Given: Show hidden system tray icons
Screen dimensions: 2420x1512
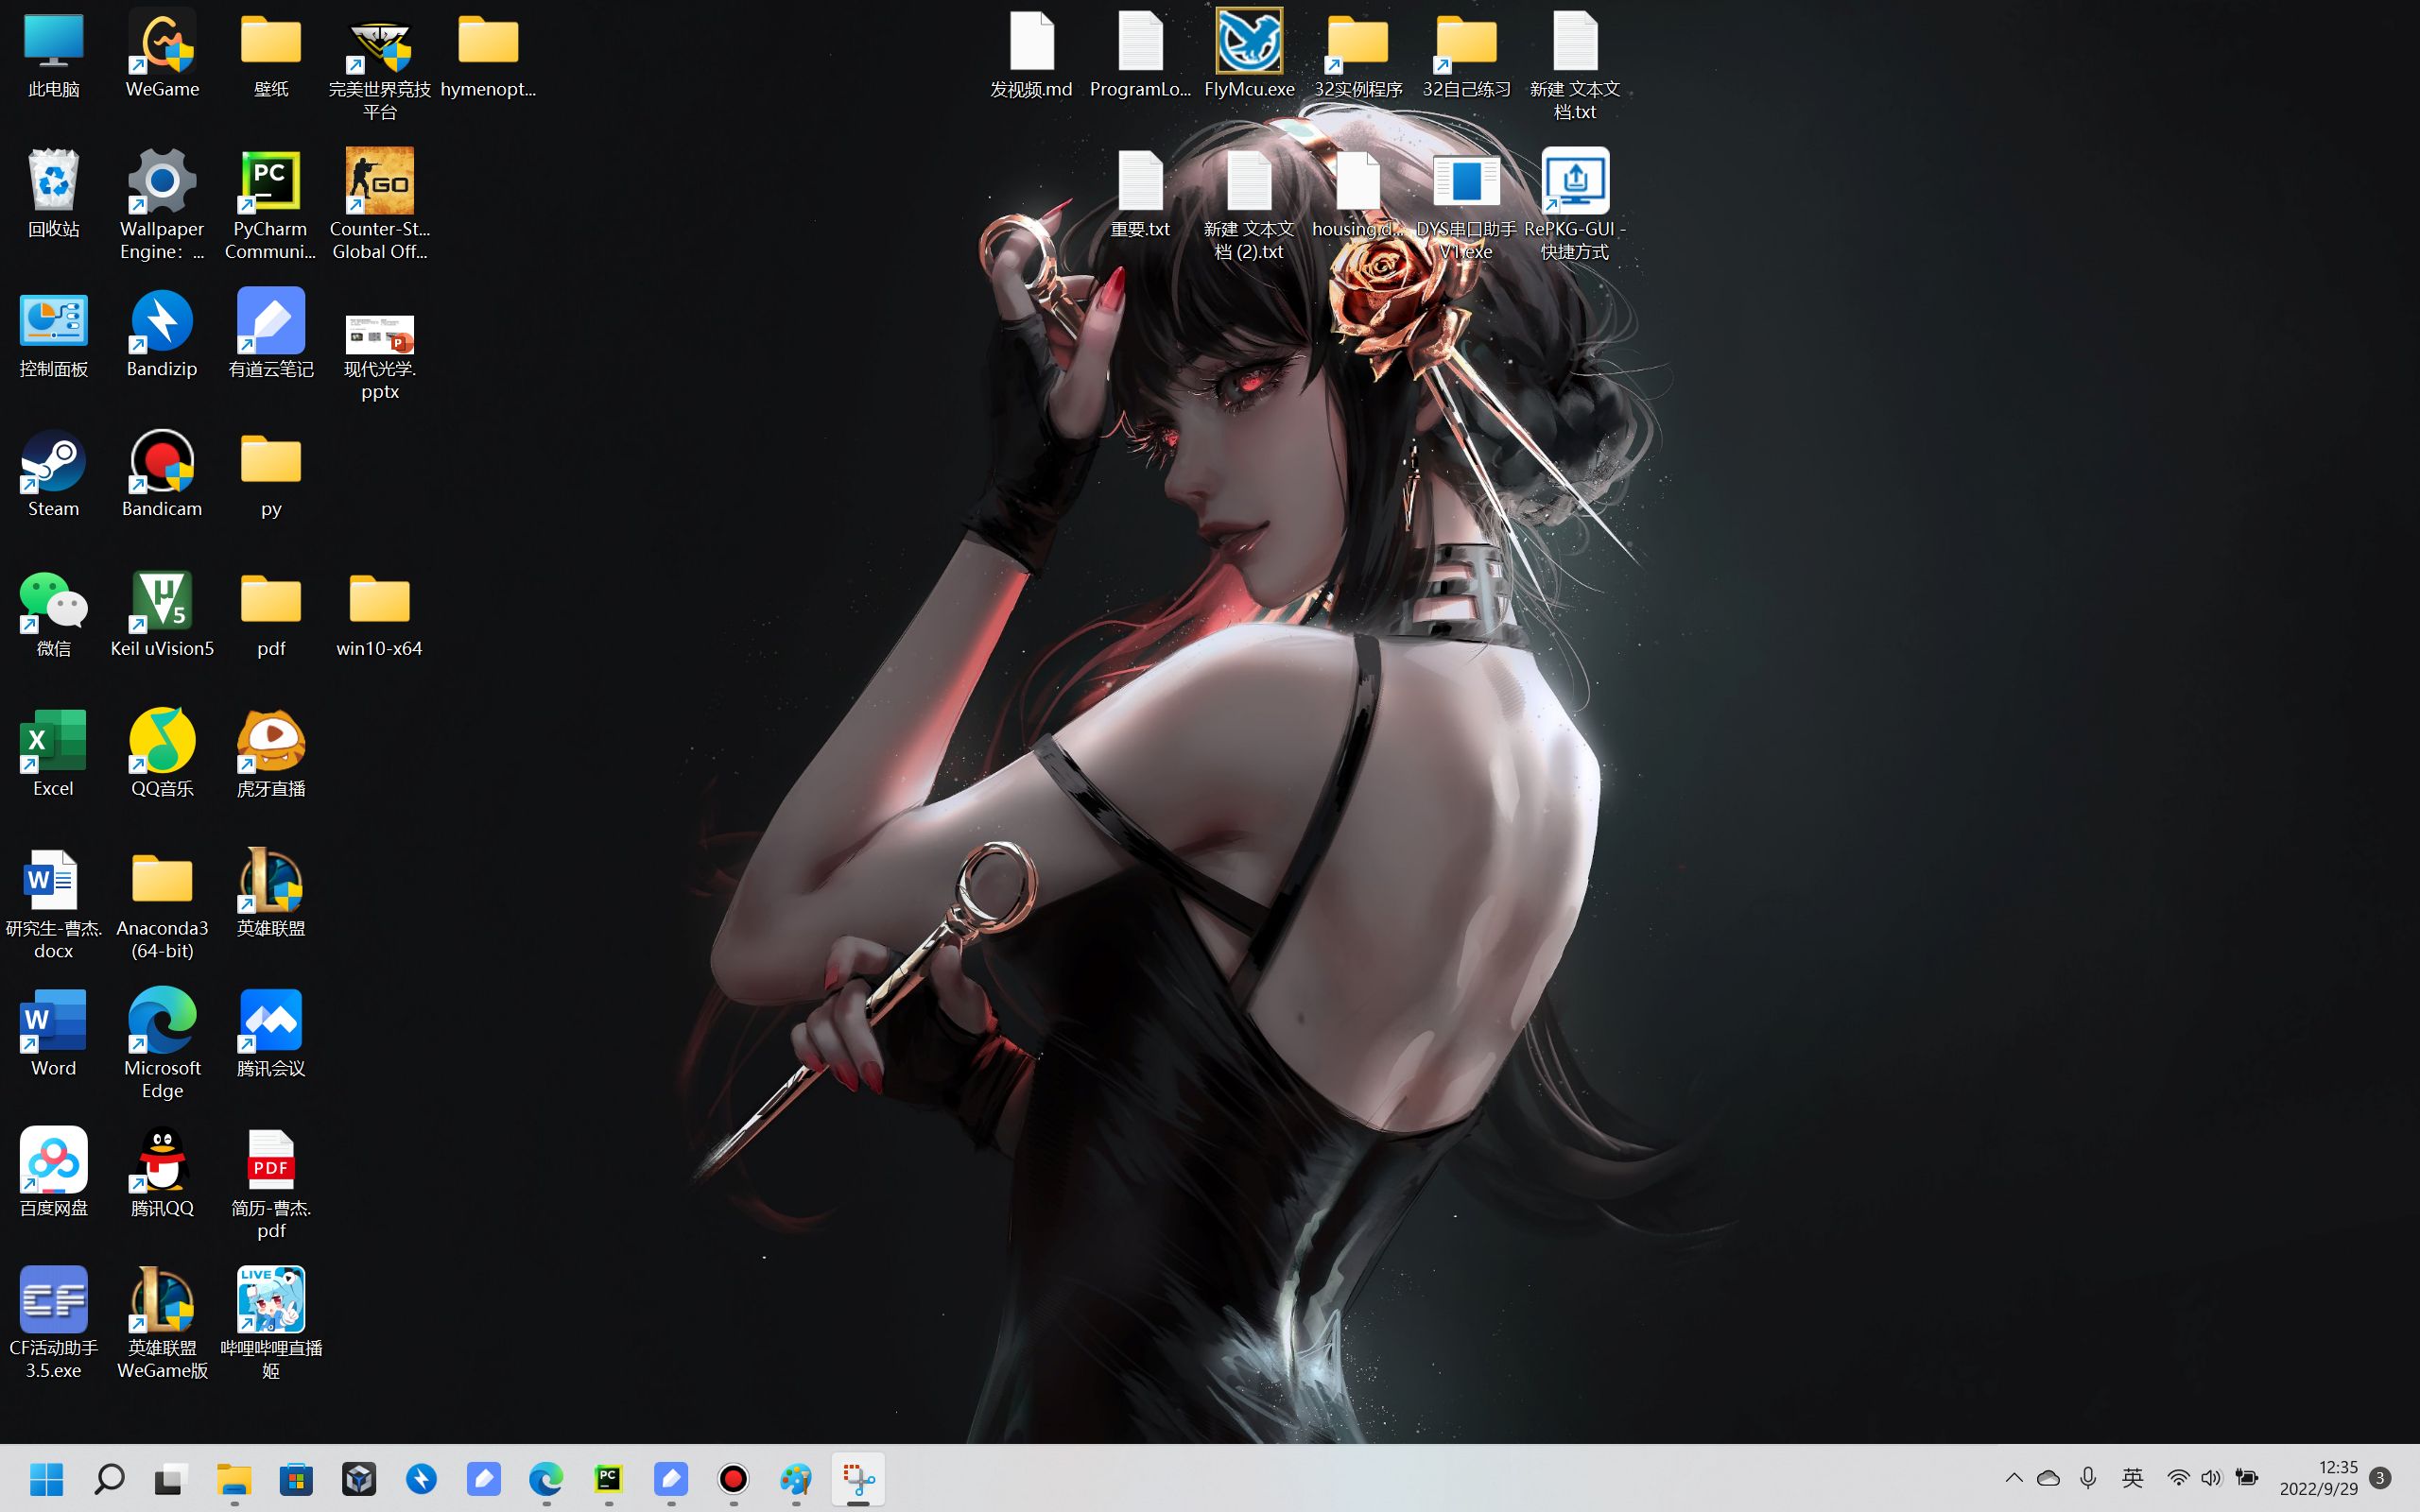Looking at the screenshot, I should [2014, 1478].
